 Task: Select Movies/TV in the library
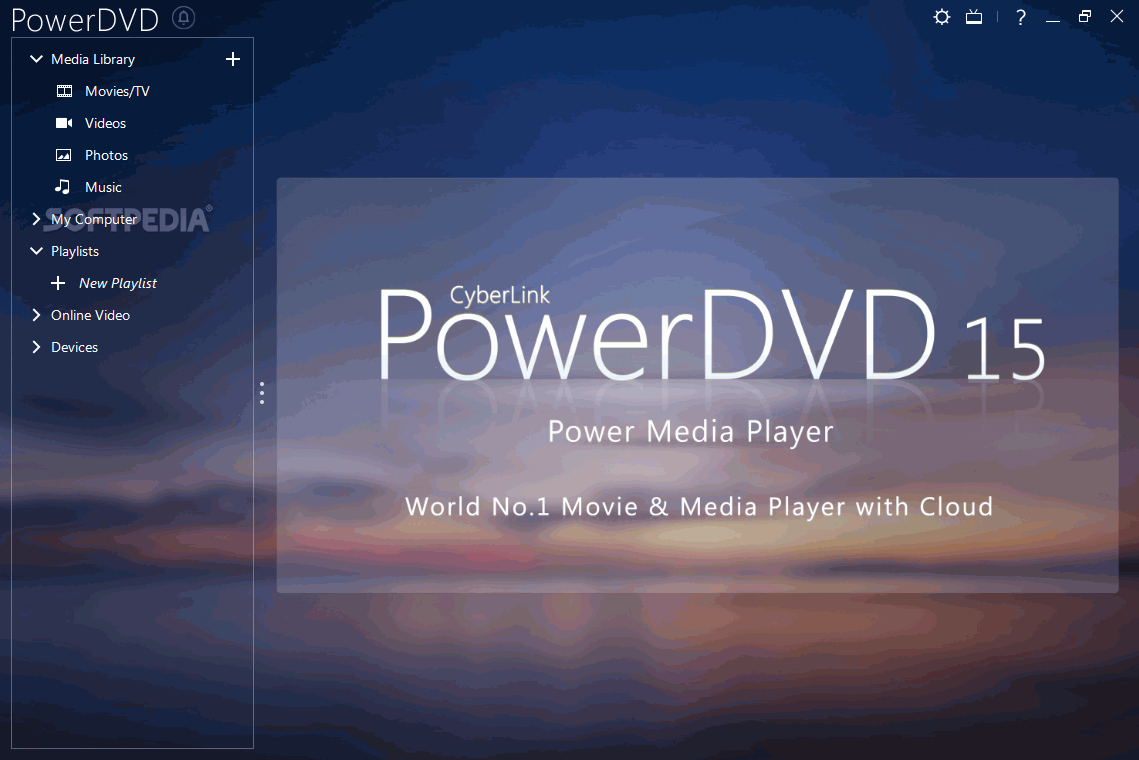pos(117,91)
